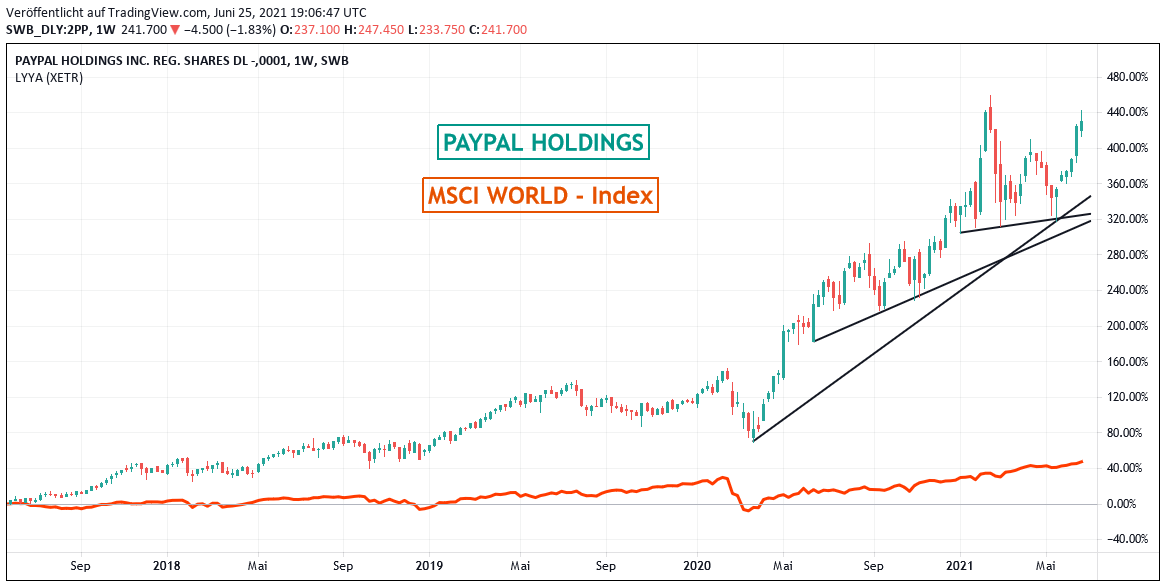Viewport: 1166px width, 587px height.
Task: Select the 480.00% price axis label
Action: click(x=1127, y=77)
